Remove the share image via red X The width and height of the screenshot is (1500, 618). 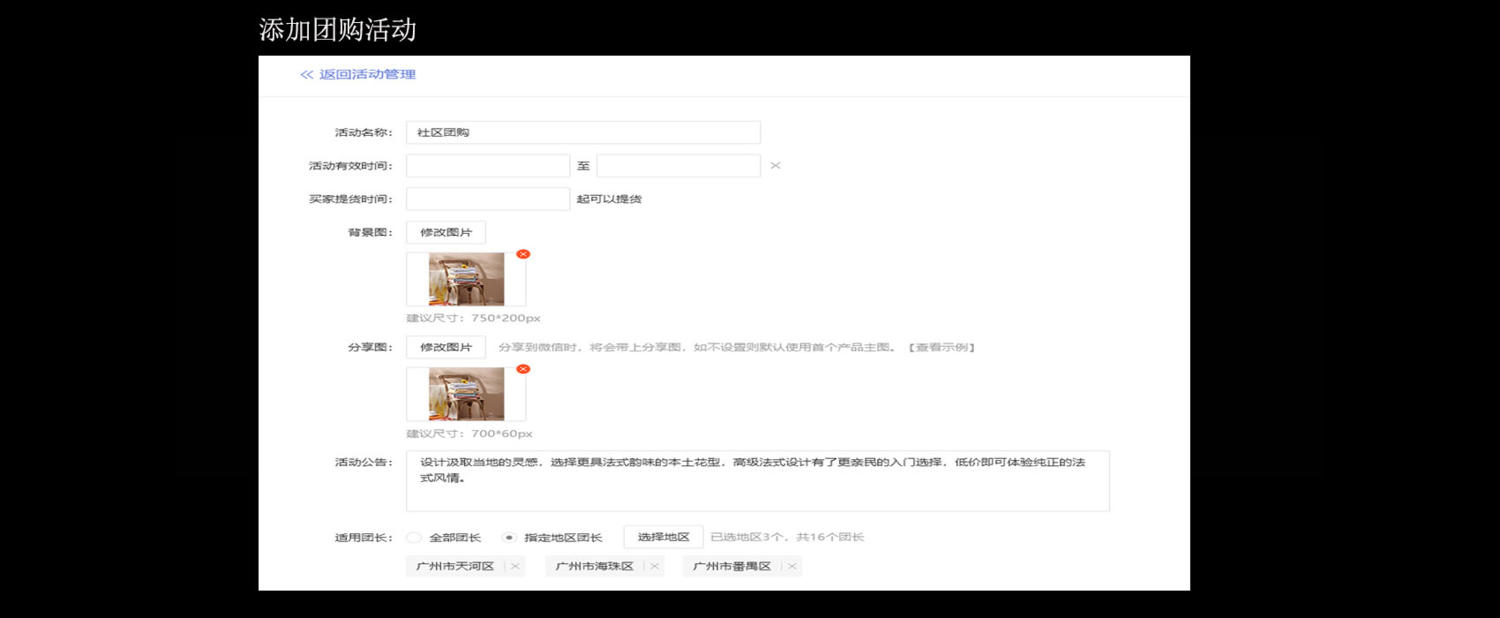coord(523,369)
